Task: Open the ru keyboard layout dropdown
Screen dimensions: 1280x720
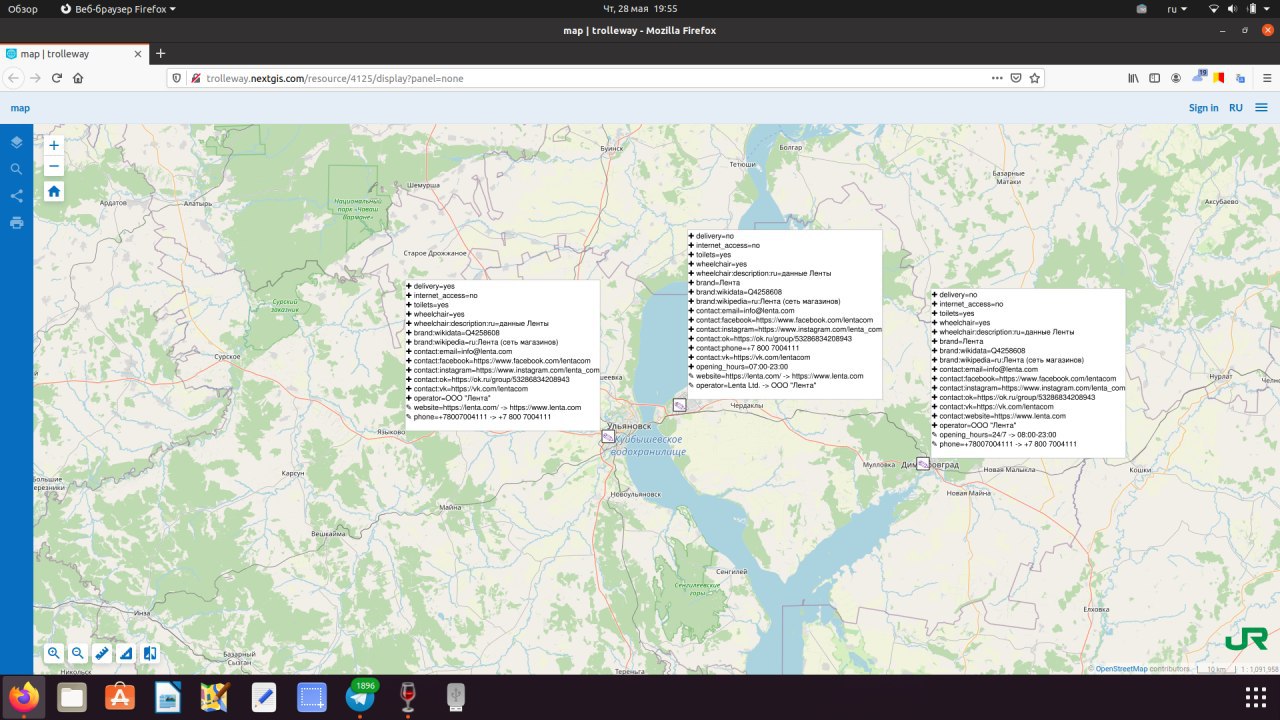Action: [1178, 9]
